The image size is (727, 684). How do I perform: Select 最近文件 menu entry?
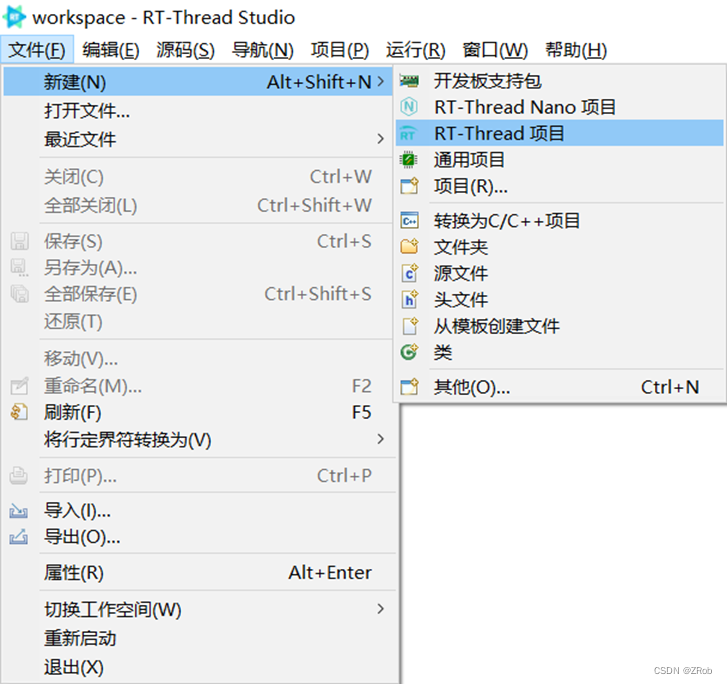tap(198, 139)
